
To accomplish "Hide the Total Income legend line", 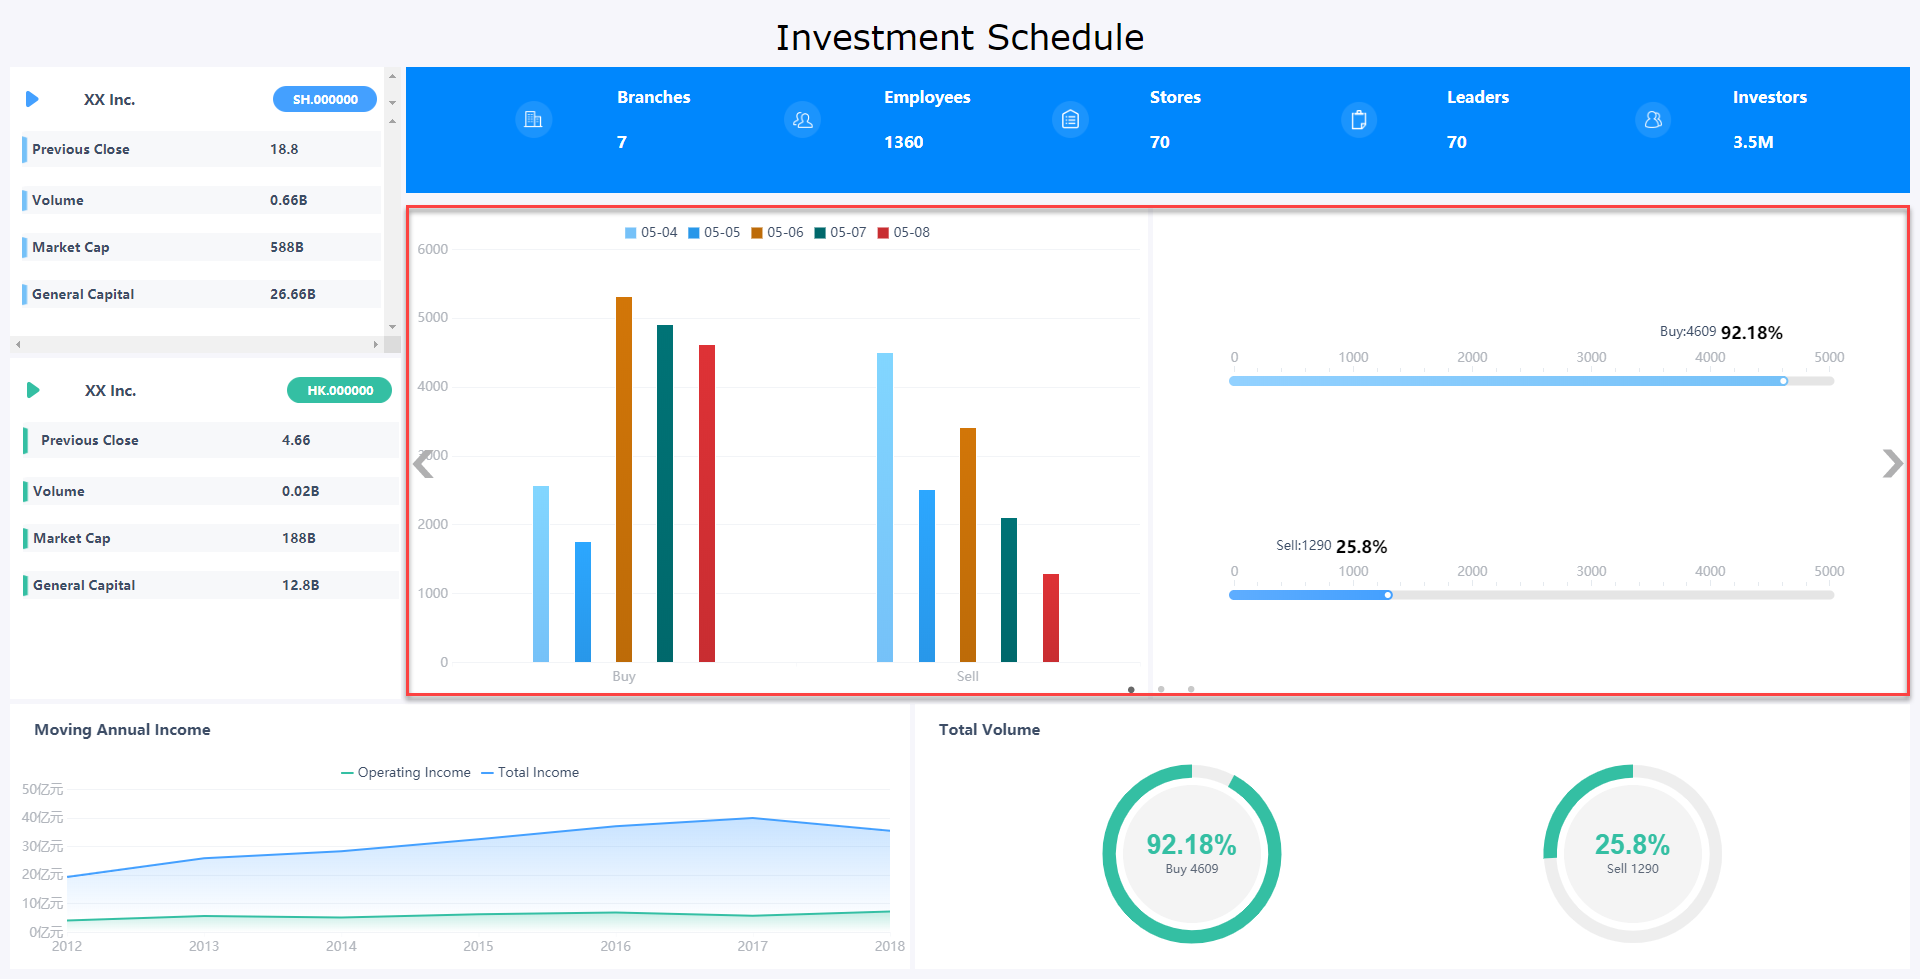I will pyautogui.click(x=530, y=772).
